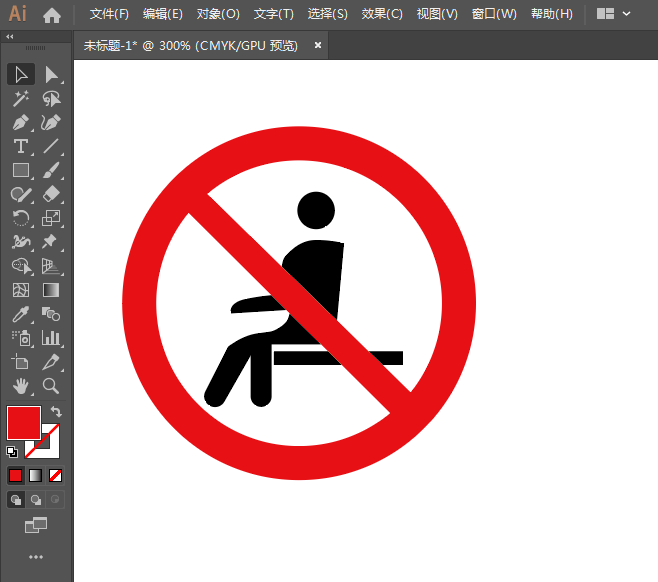Viewport: 658px width, 582px height.
Task: Select the Pen tool
Action: pyautogui.click(x=20, y=122)
